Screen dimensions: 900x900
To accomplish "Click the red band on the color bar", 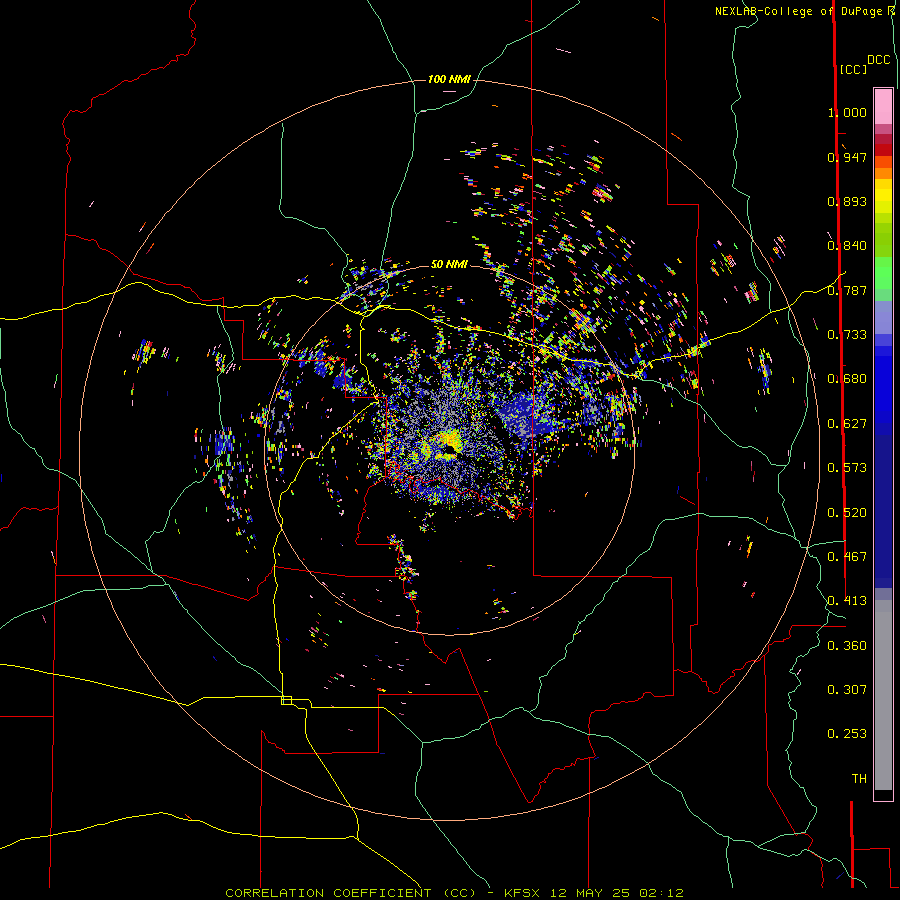I will [883, 149].
